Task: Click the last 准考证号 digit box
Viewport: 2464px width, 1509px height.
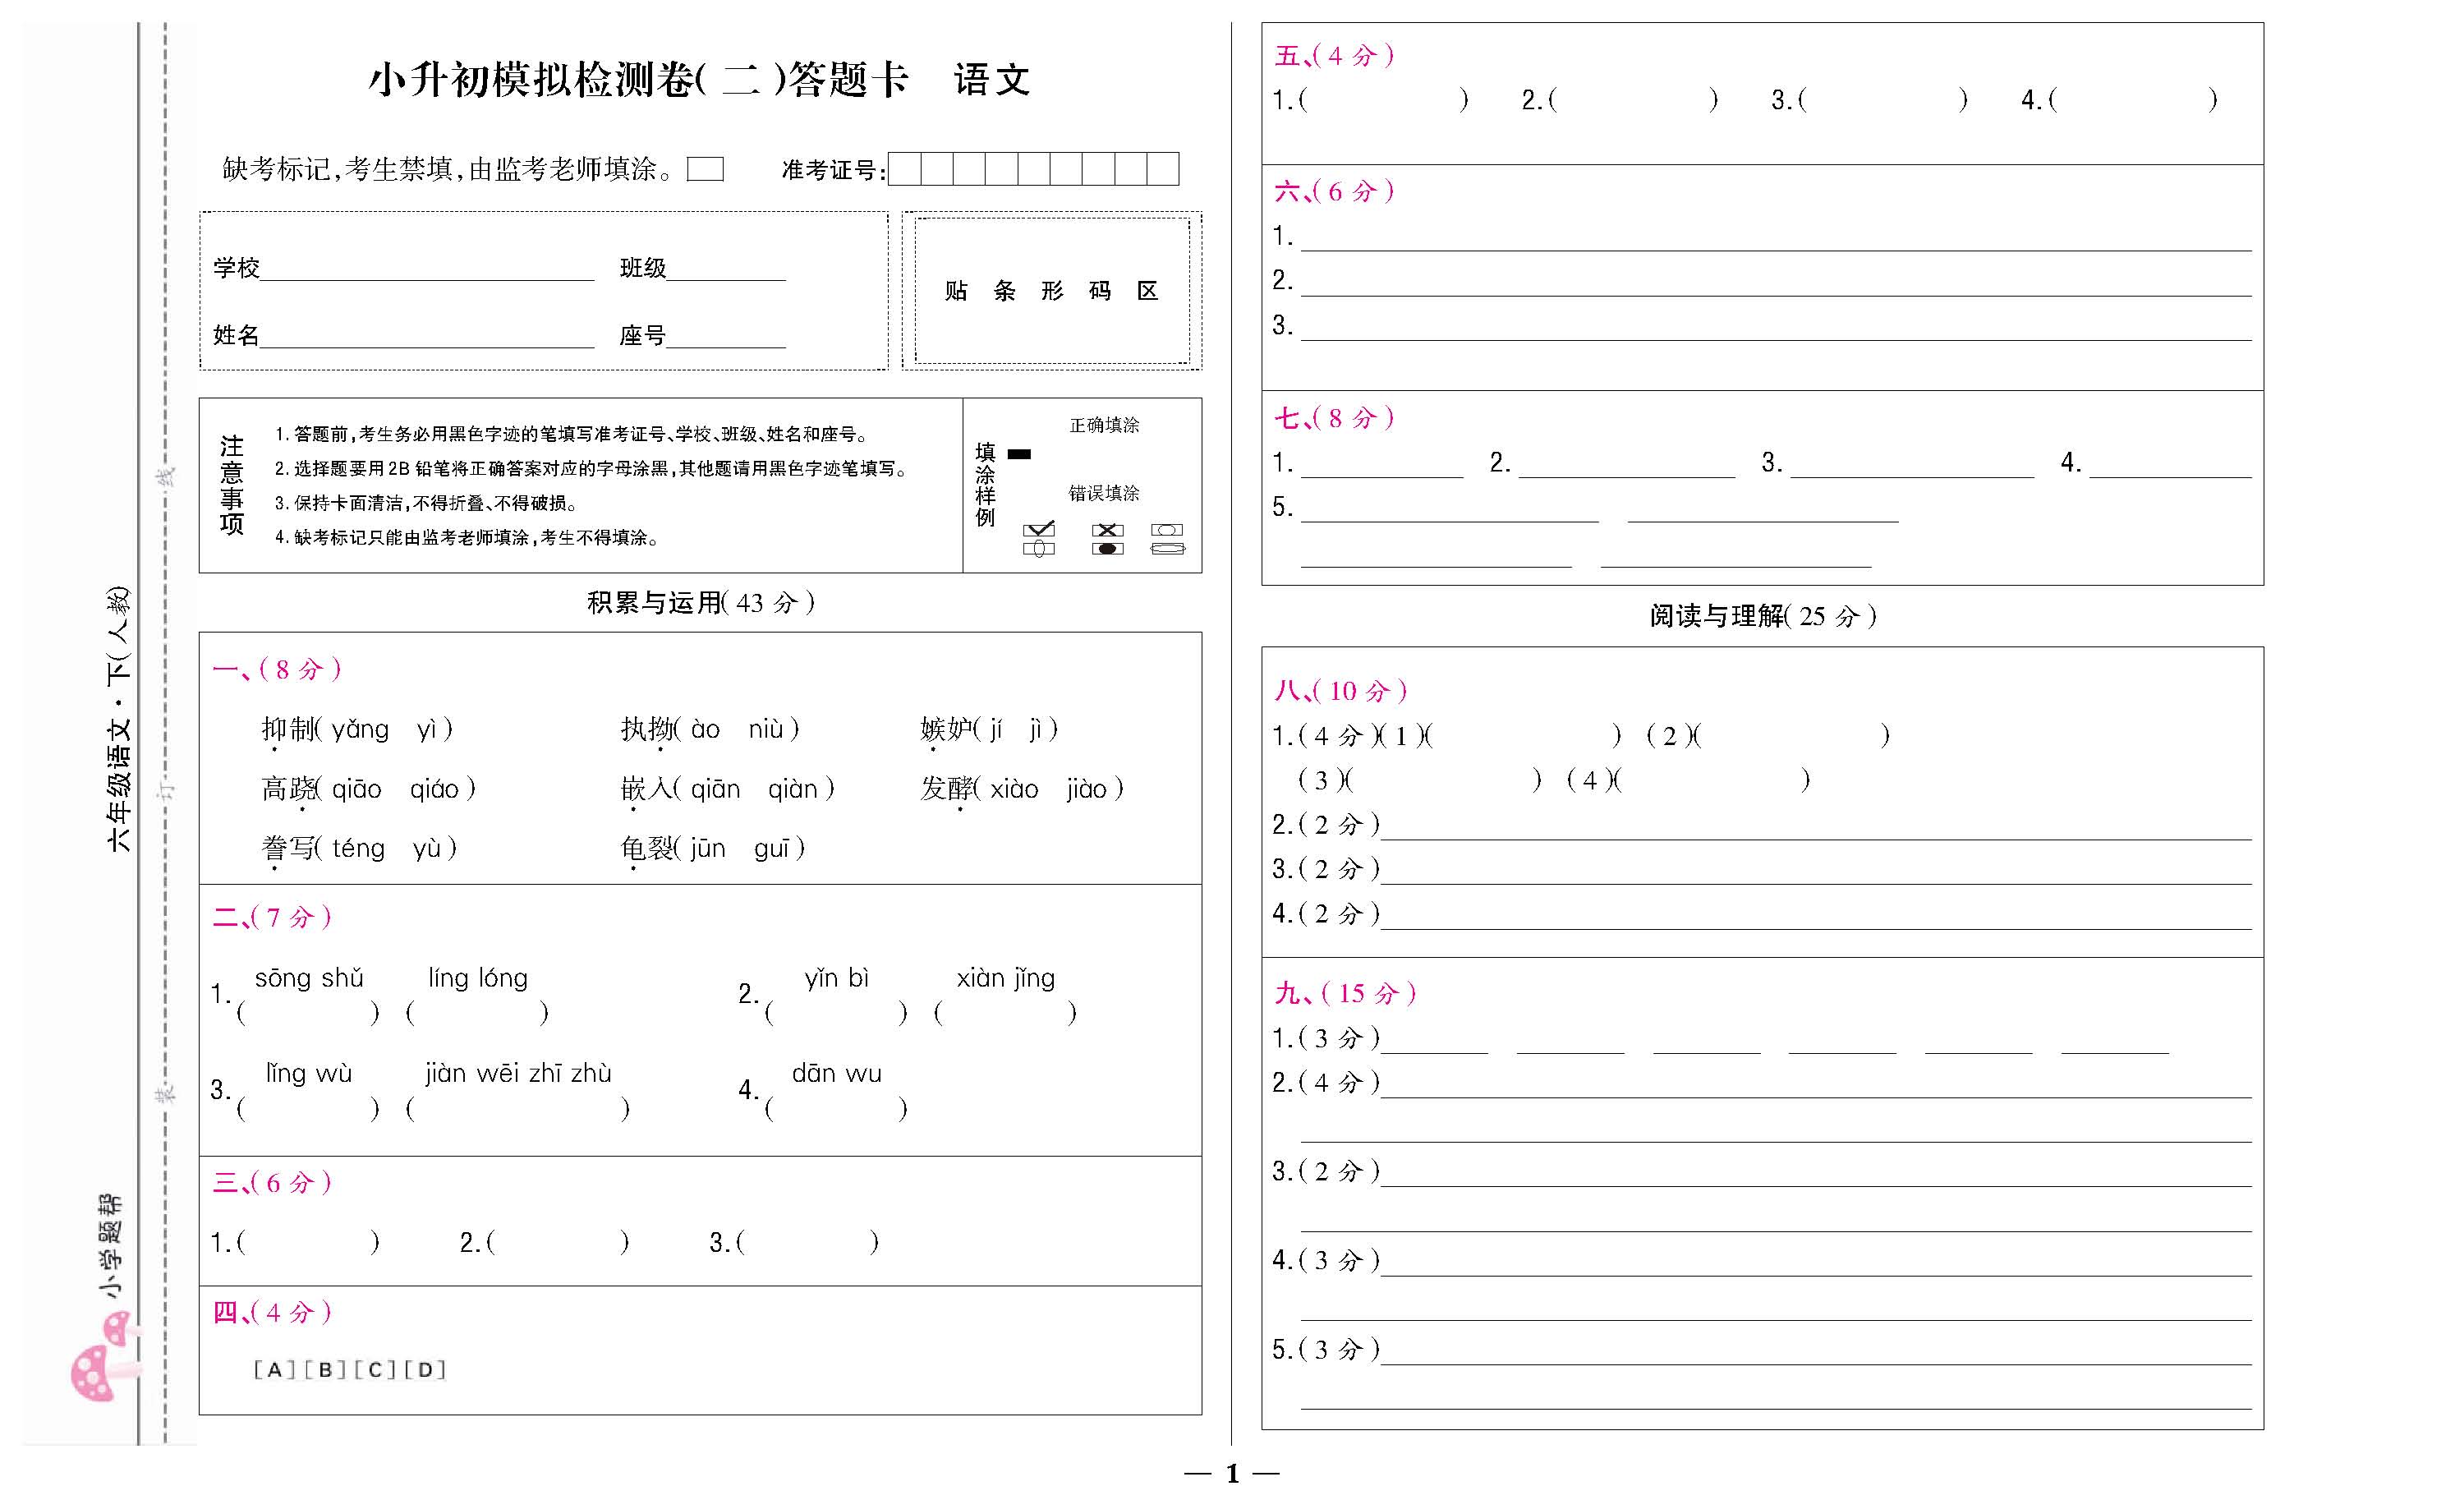Action: (1163, 169)
